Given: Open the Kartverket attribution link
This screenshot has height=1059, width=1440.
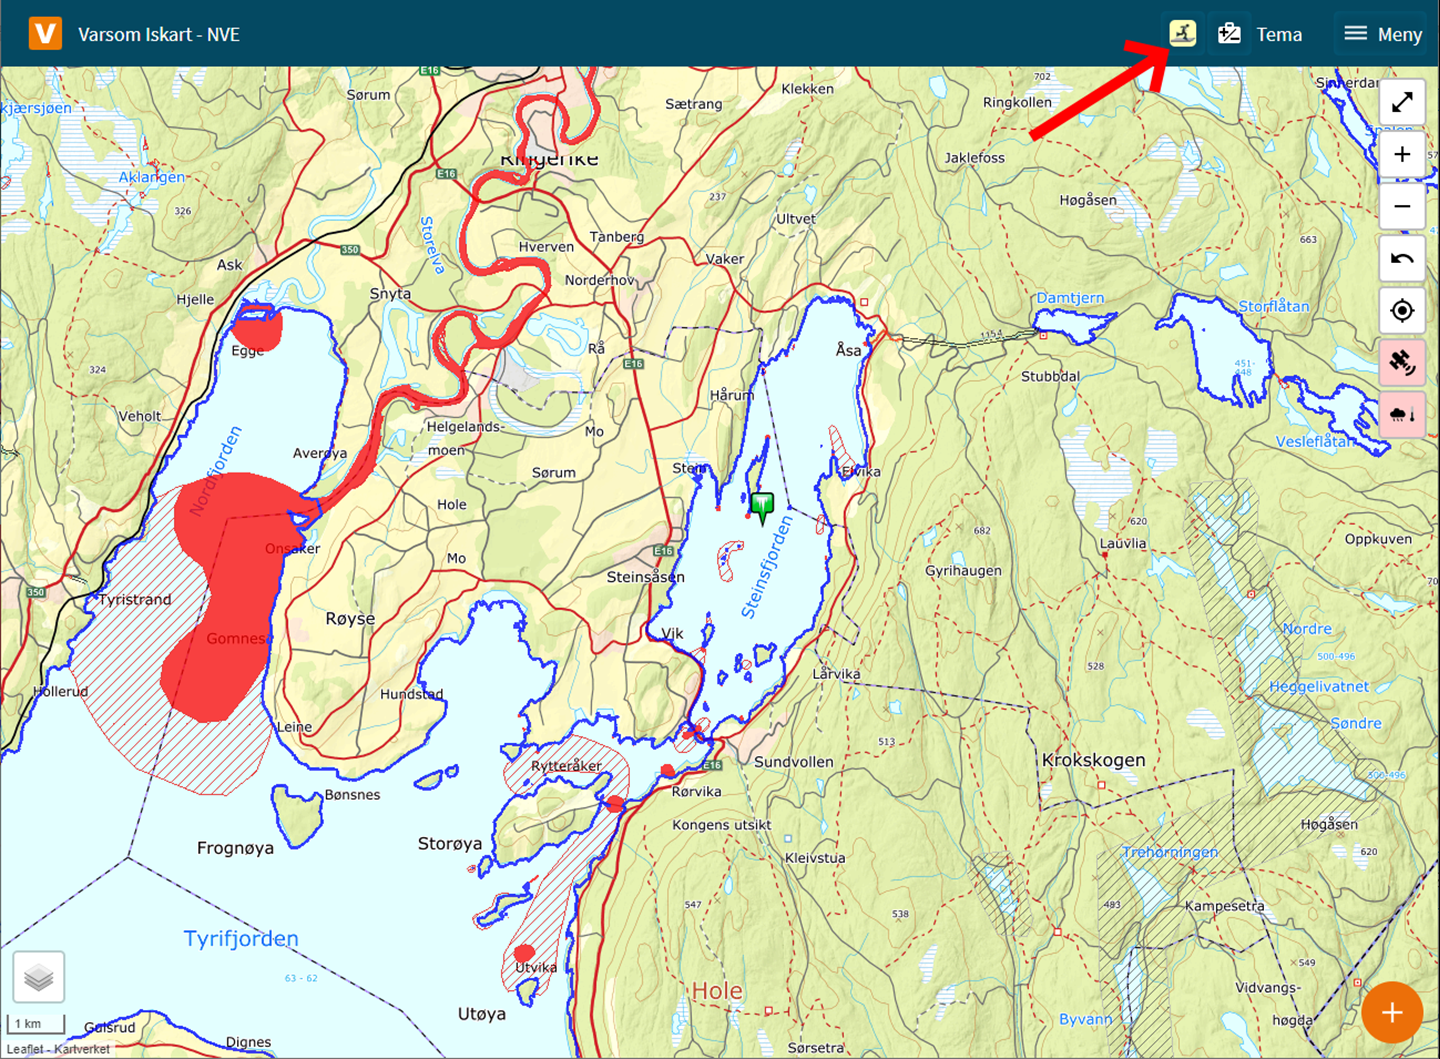Looking at the screenshot, I should [x=82, y=1049].
